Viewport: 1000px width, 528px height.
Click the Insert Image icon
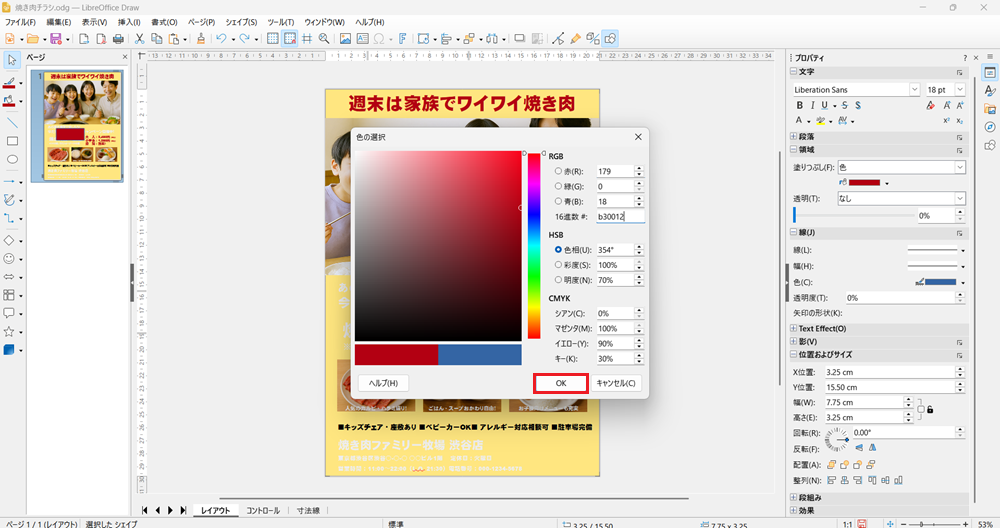pos(345,39)
